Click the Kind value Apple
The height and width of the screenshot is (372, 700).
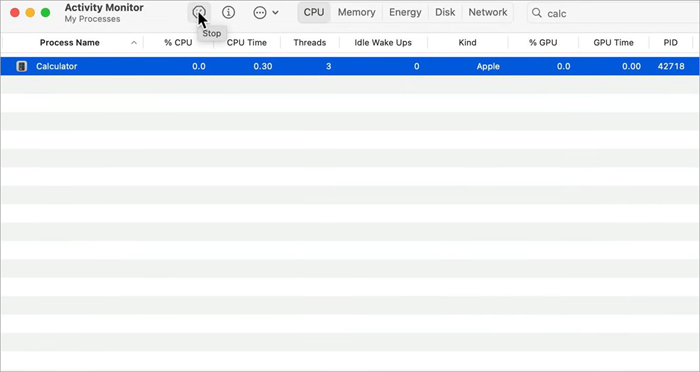488,67
